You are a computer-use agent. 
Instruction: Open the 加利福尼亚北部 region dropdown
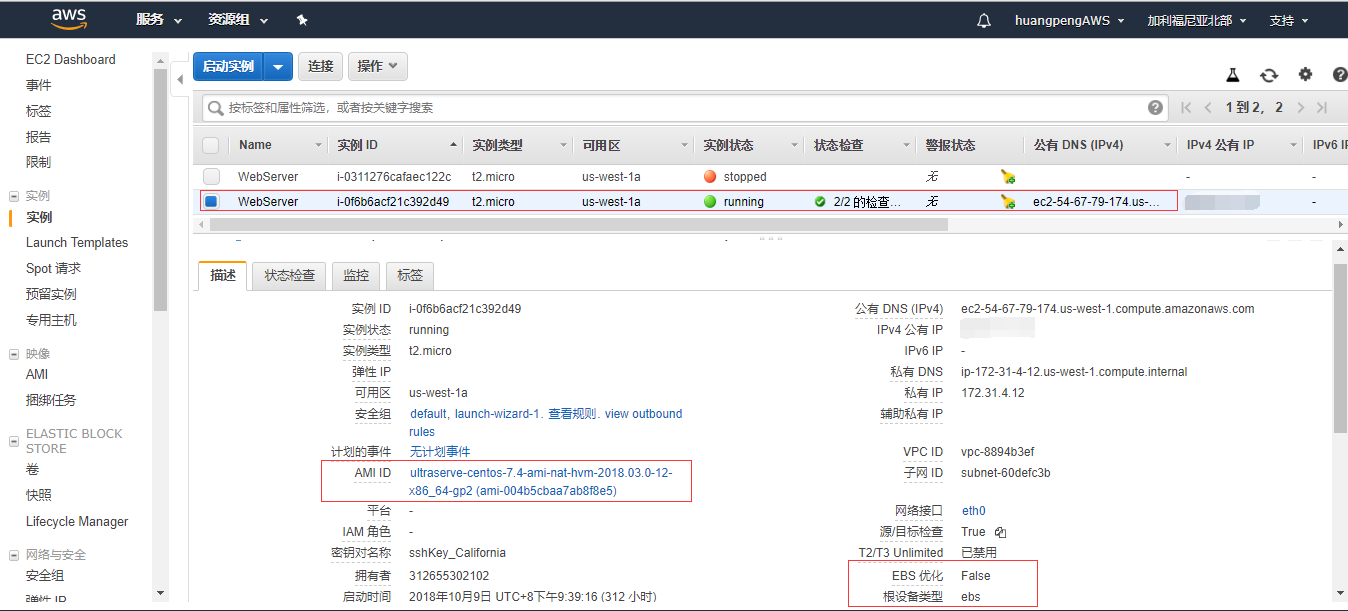pyautogui.click(x=1196, y=20)
